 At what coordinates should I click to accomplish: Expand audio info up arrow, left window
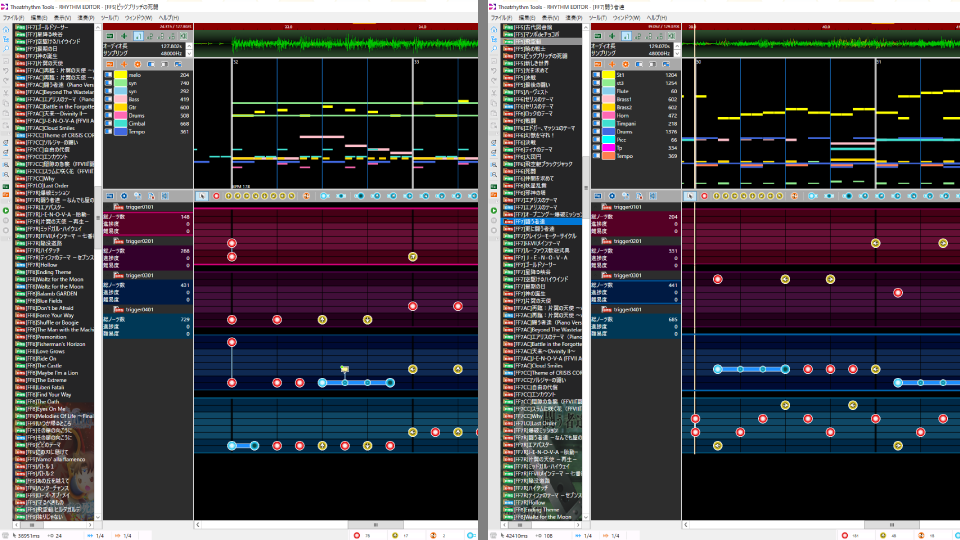[189, 46]
